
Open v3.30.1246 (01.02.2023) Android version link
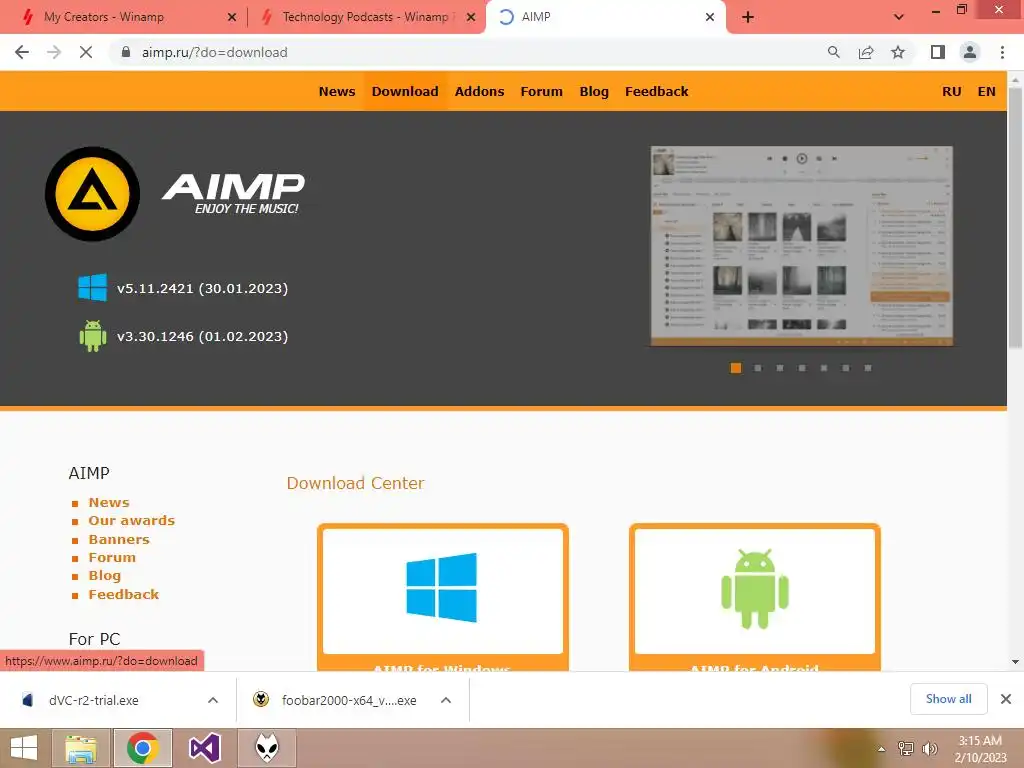[202, 336]
